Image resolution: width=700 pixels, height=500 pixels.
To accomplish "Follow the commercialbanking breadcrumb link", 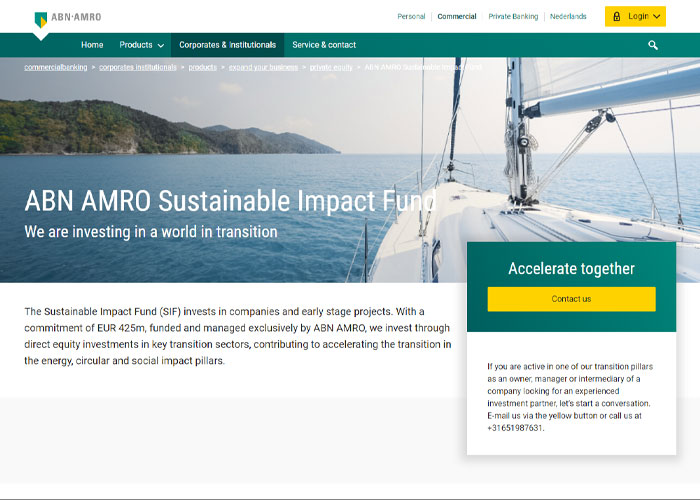I will pyautogui.click(x=56, y=67).
